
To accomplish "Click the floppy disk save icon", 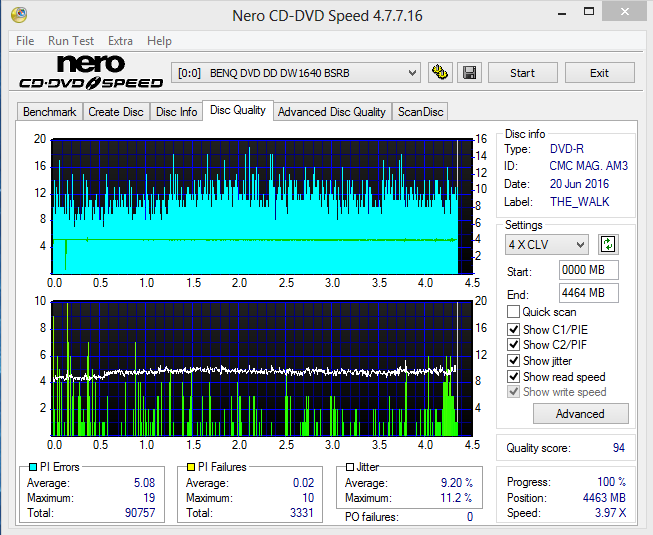I will click(x=469, y=73).
